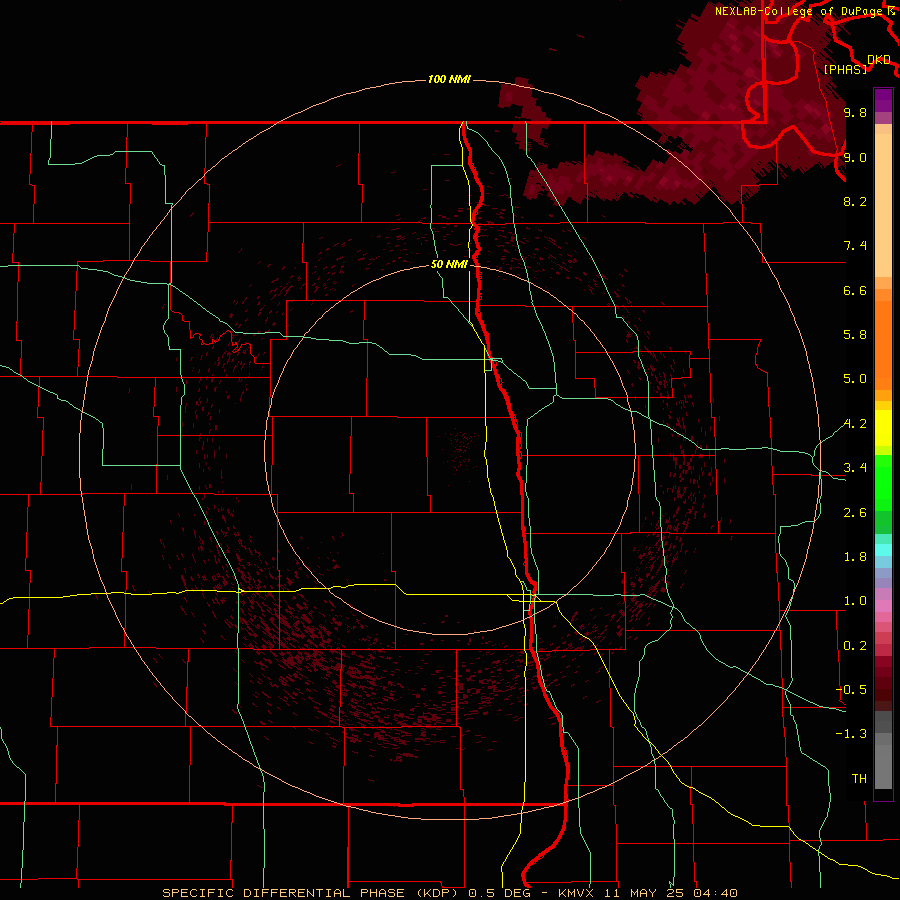Click the 1.0 value on the color scale
Image resolution: width=900 pixels, height=900 pixels.
point(855,601)
